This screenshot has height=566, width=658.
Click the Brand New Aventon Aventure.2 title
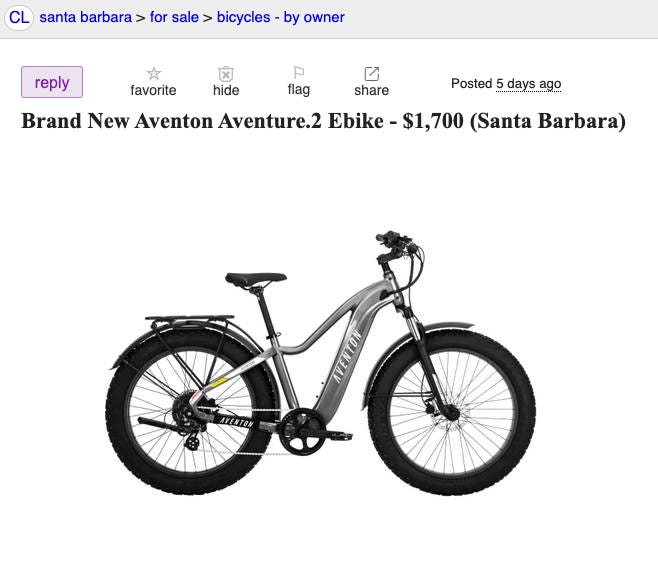pyautogui.click(x=172, y=121)
